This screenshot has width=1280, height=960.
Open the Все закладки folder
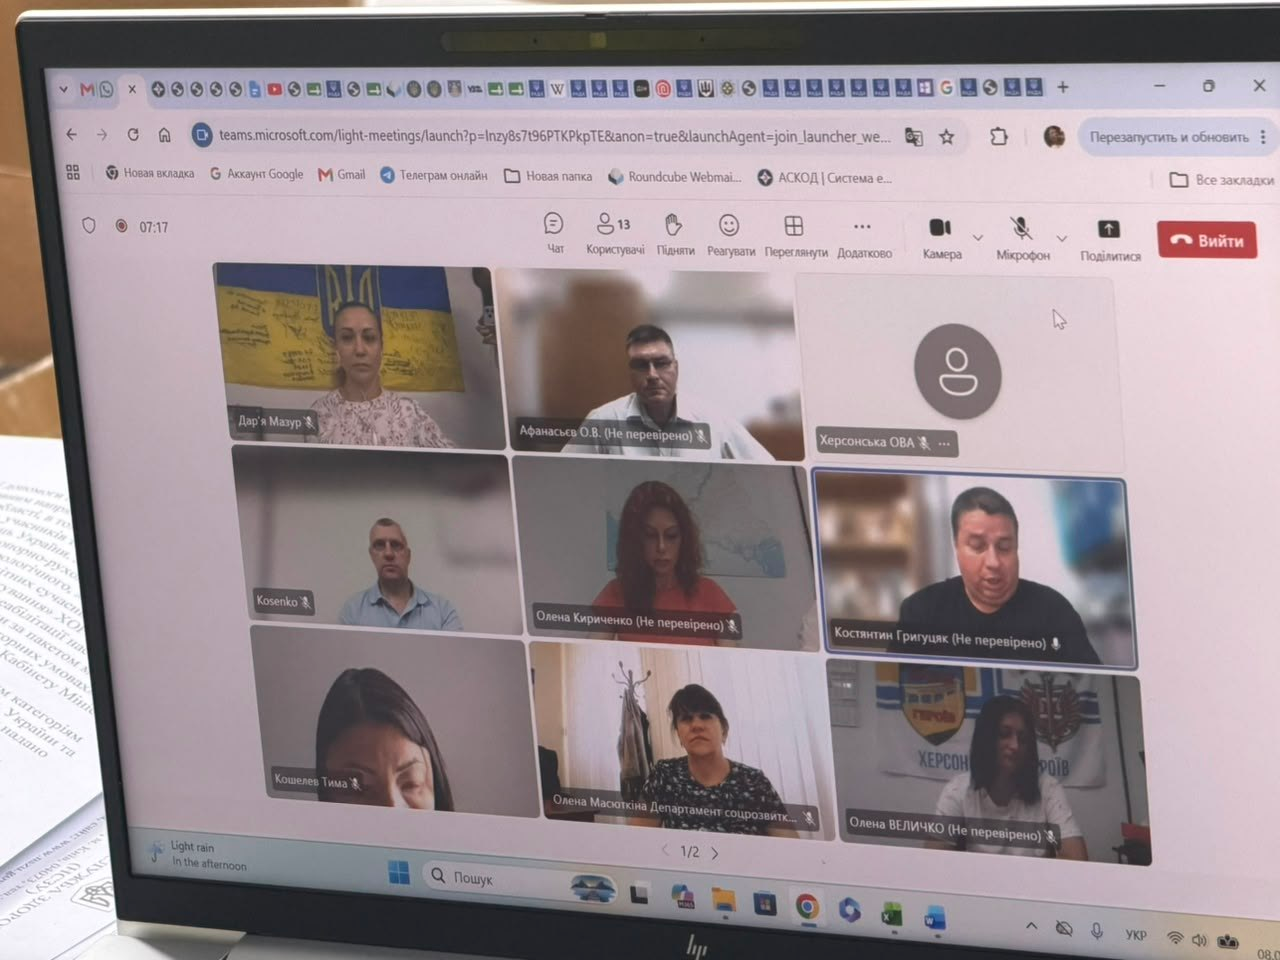pos(1222,180)
